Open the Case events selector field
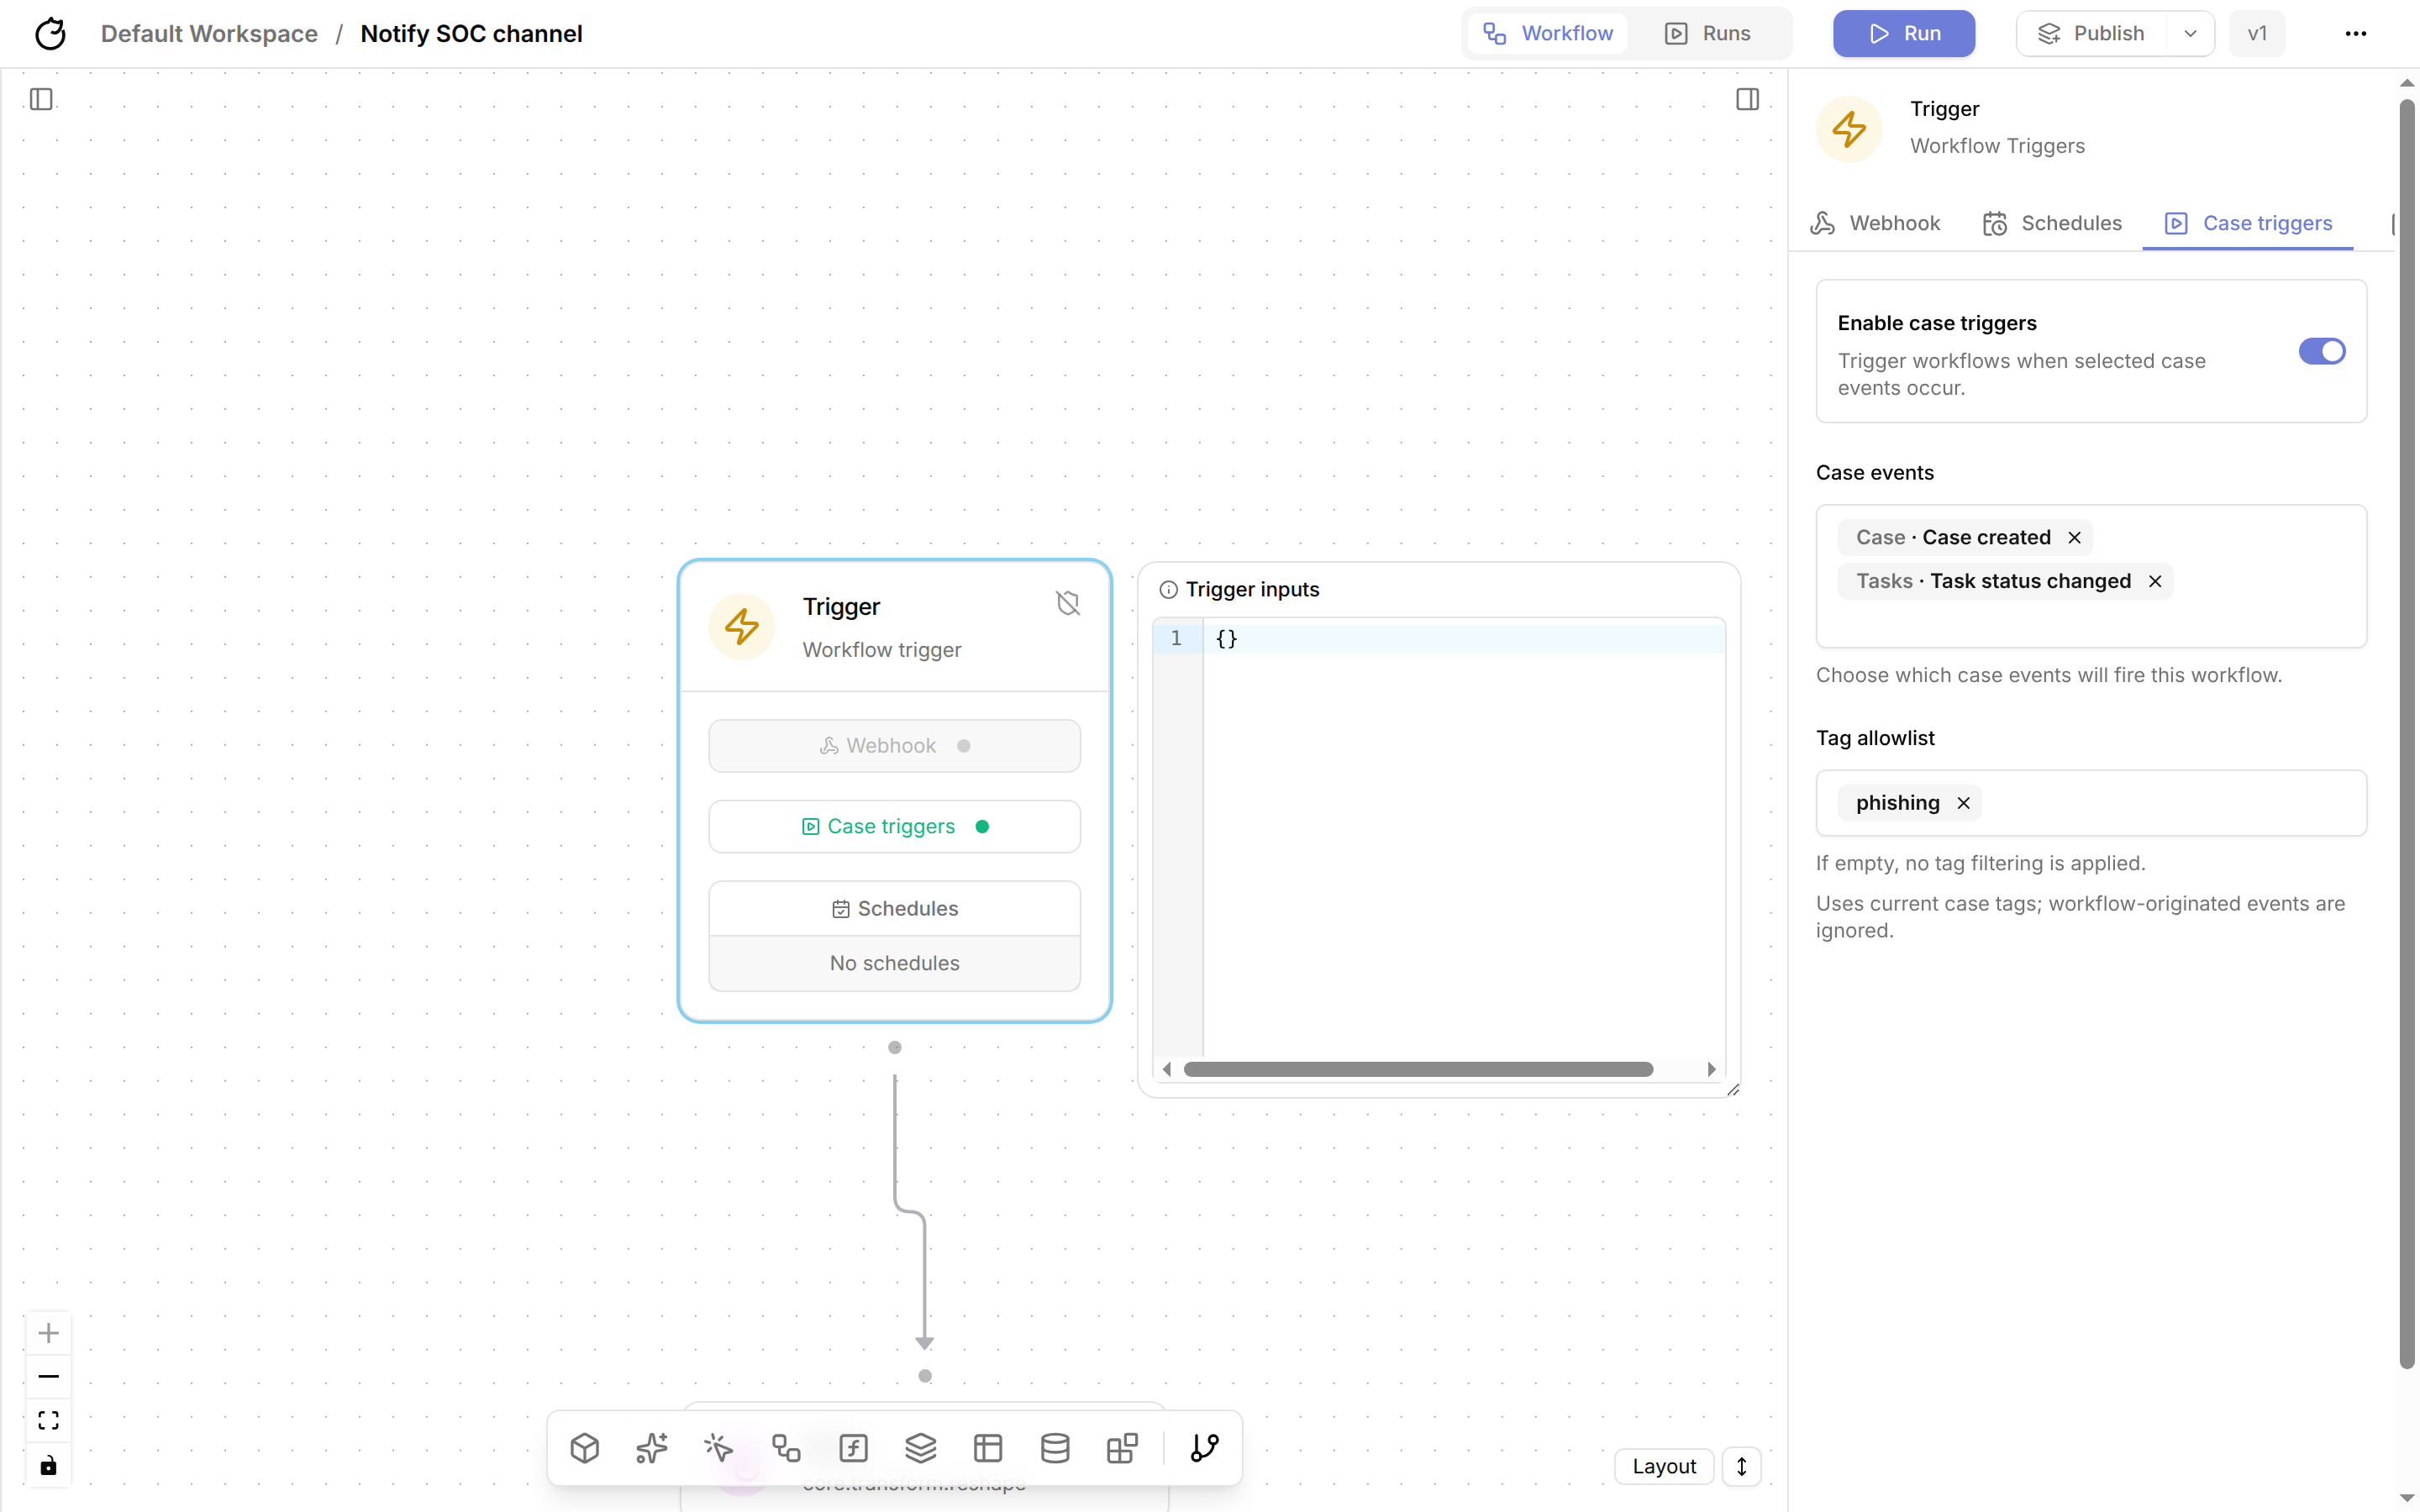The image size is (2420, 1512). pyautogui.click(x=2091, y=575)
